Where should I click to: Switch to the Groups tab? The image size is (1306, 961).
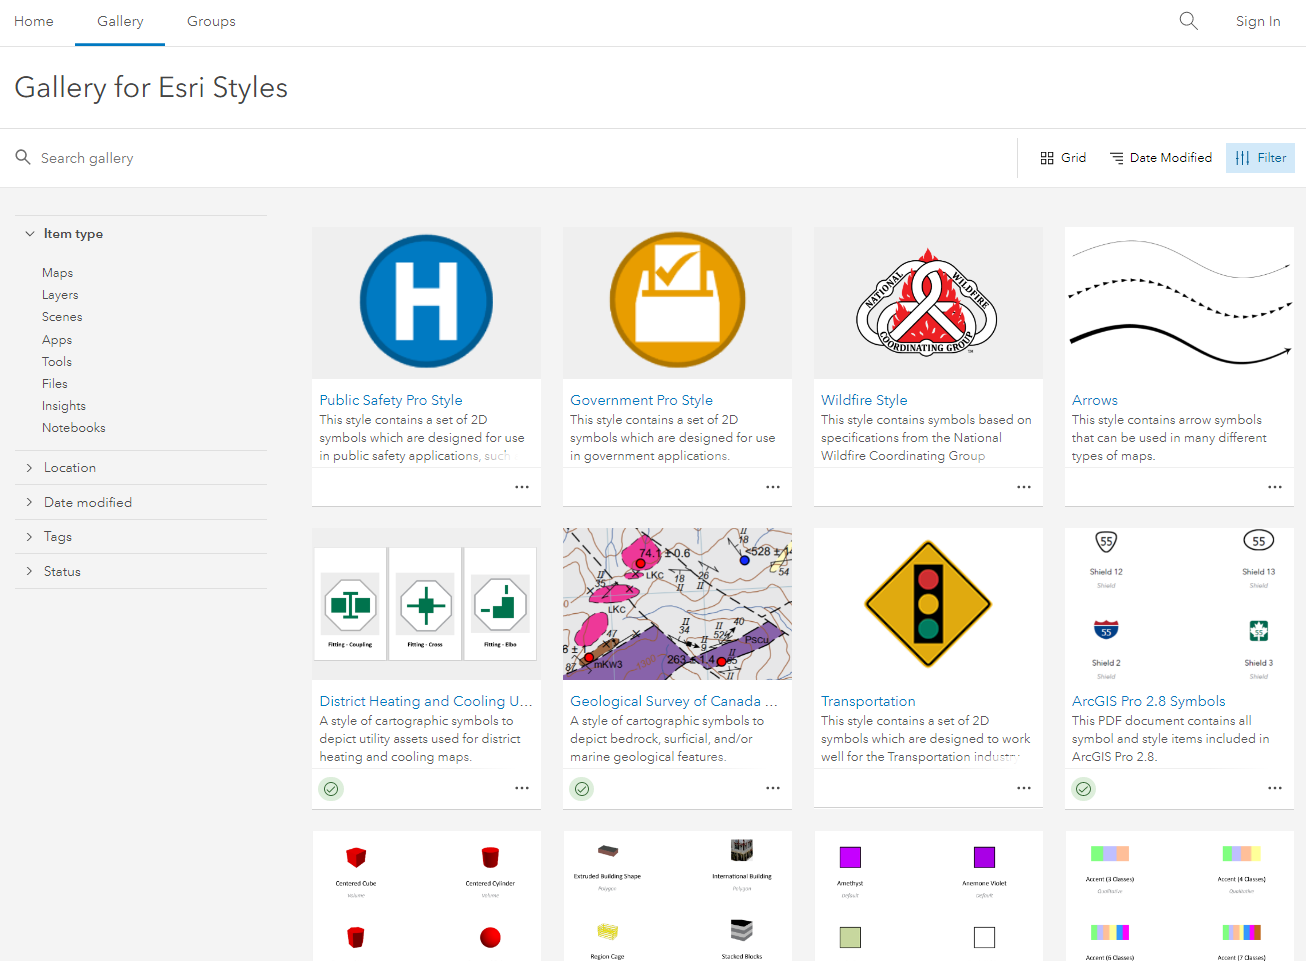[x=210, y=21]
